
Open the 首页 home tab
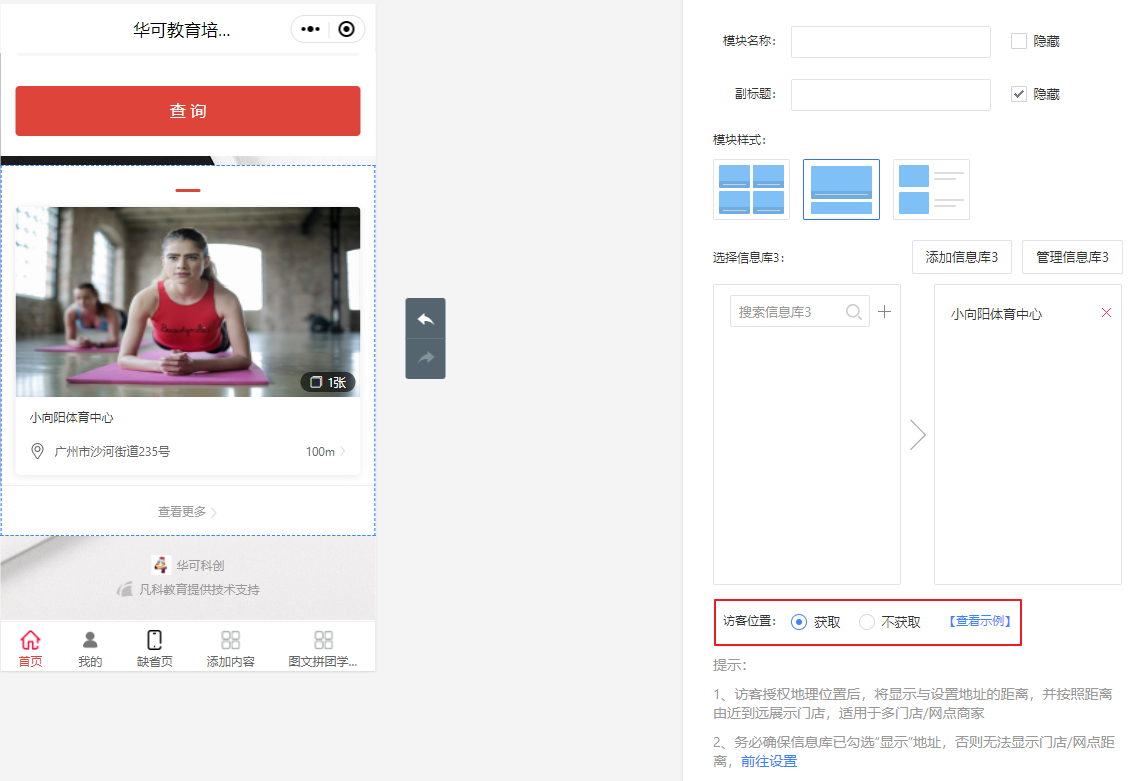tap(30, 649)
